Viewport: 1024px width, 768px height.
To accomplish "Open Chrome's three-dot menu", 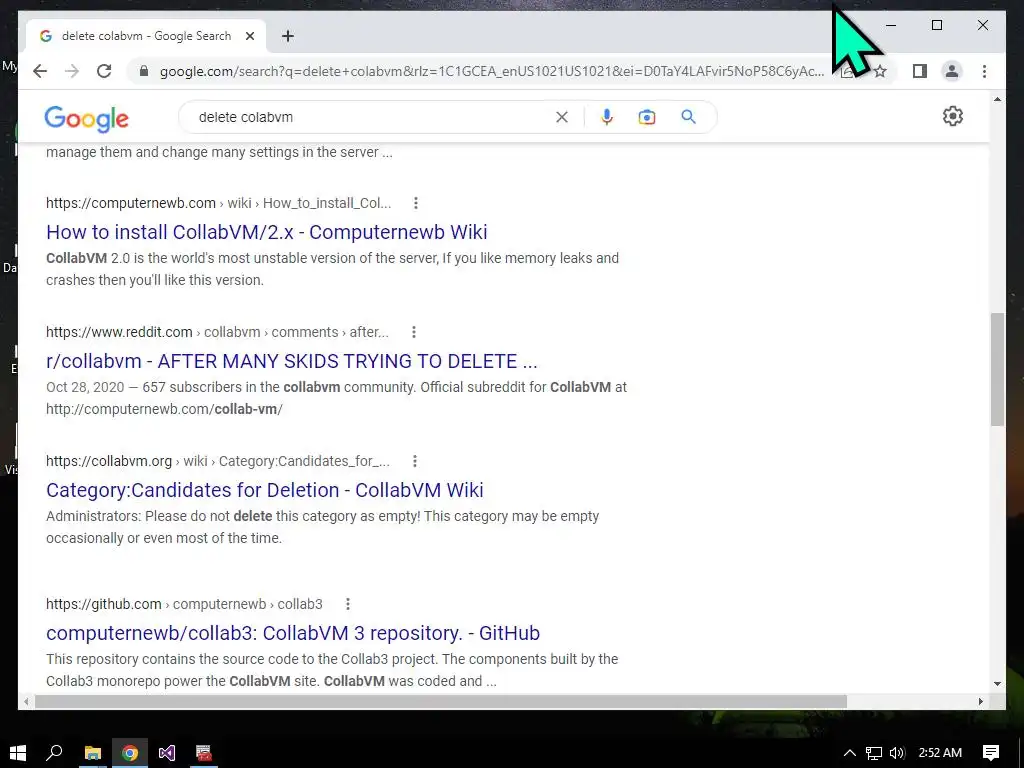I will [984, 71].
